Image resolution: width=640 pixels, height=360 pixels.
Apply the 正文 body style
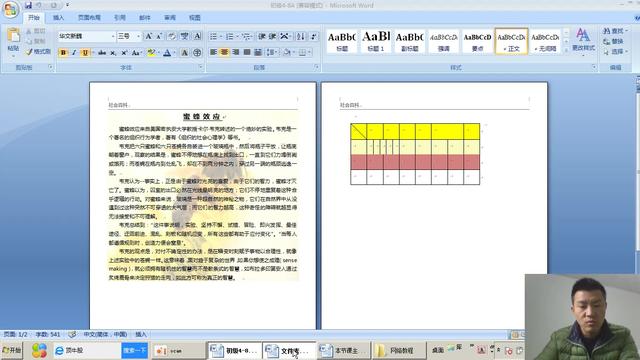pos(511,41)
